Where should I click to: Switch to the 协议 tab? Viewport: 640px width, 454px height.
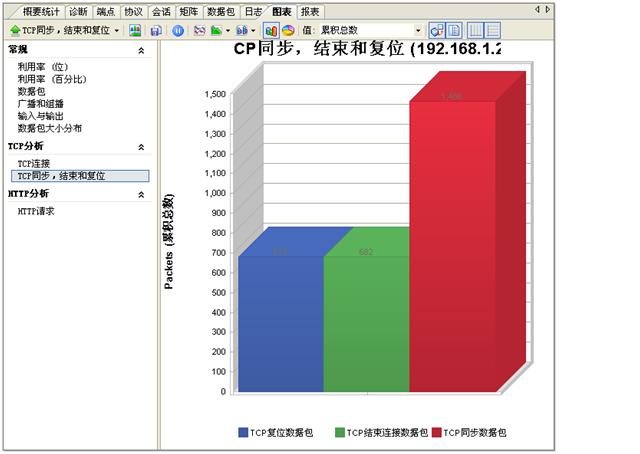pyautogui.click(x=133, y=12)
